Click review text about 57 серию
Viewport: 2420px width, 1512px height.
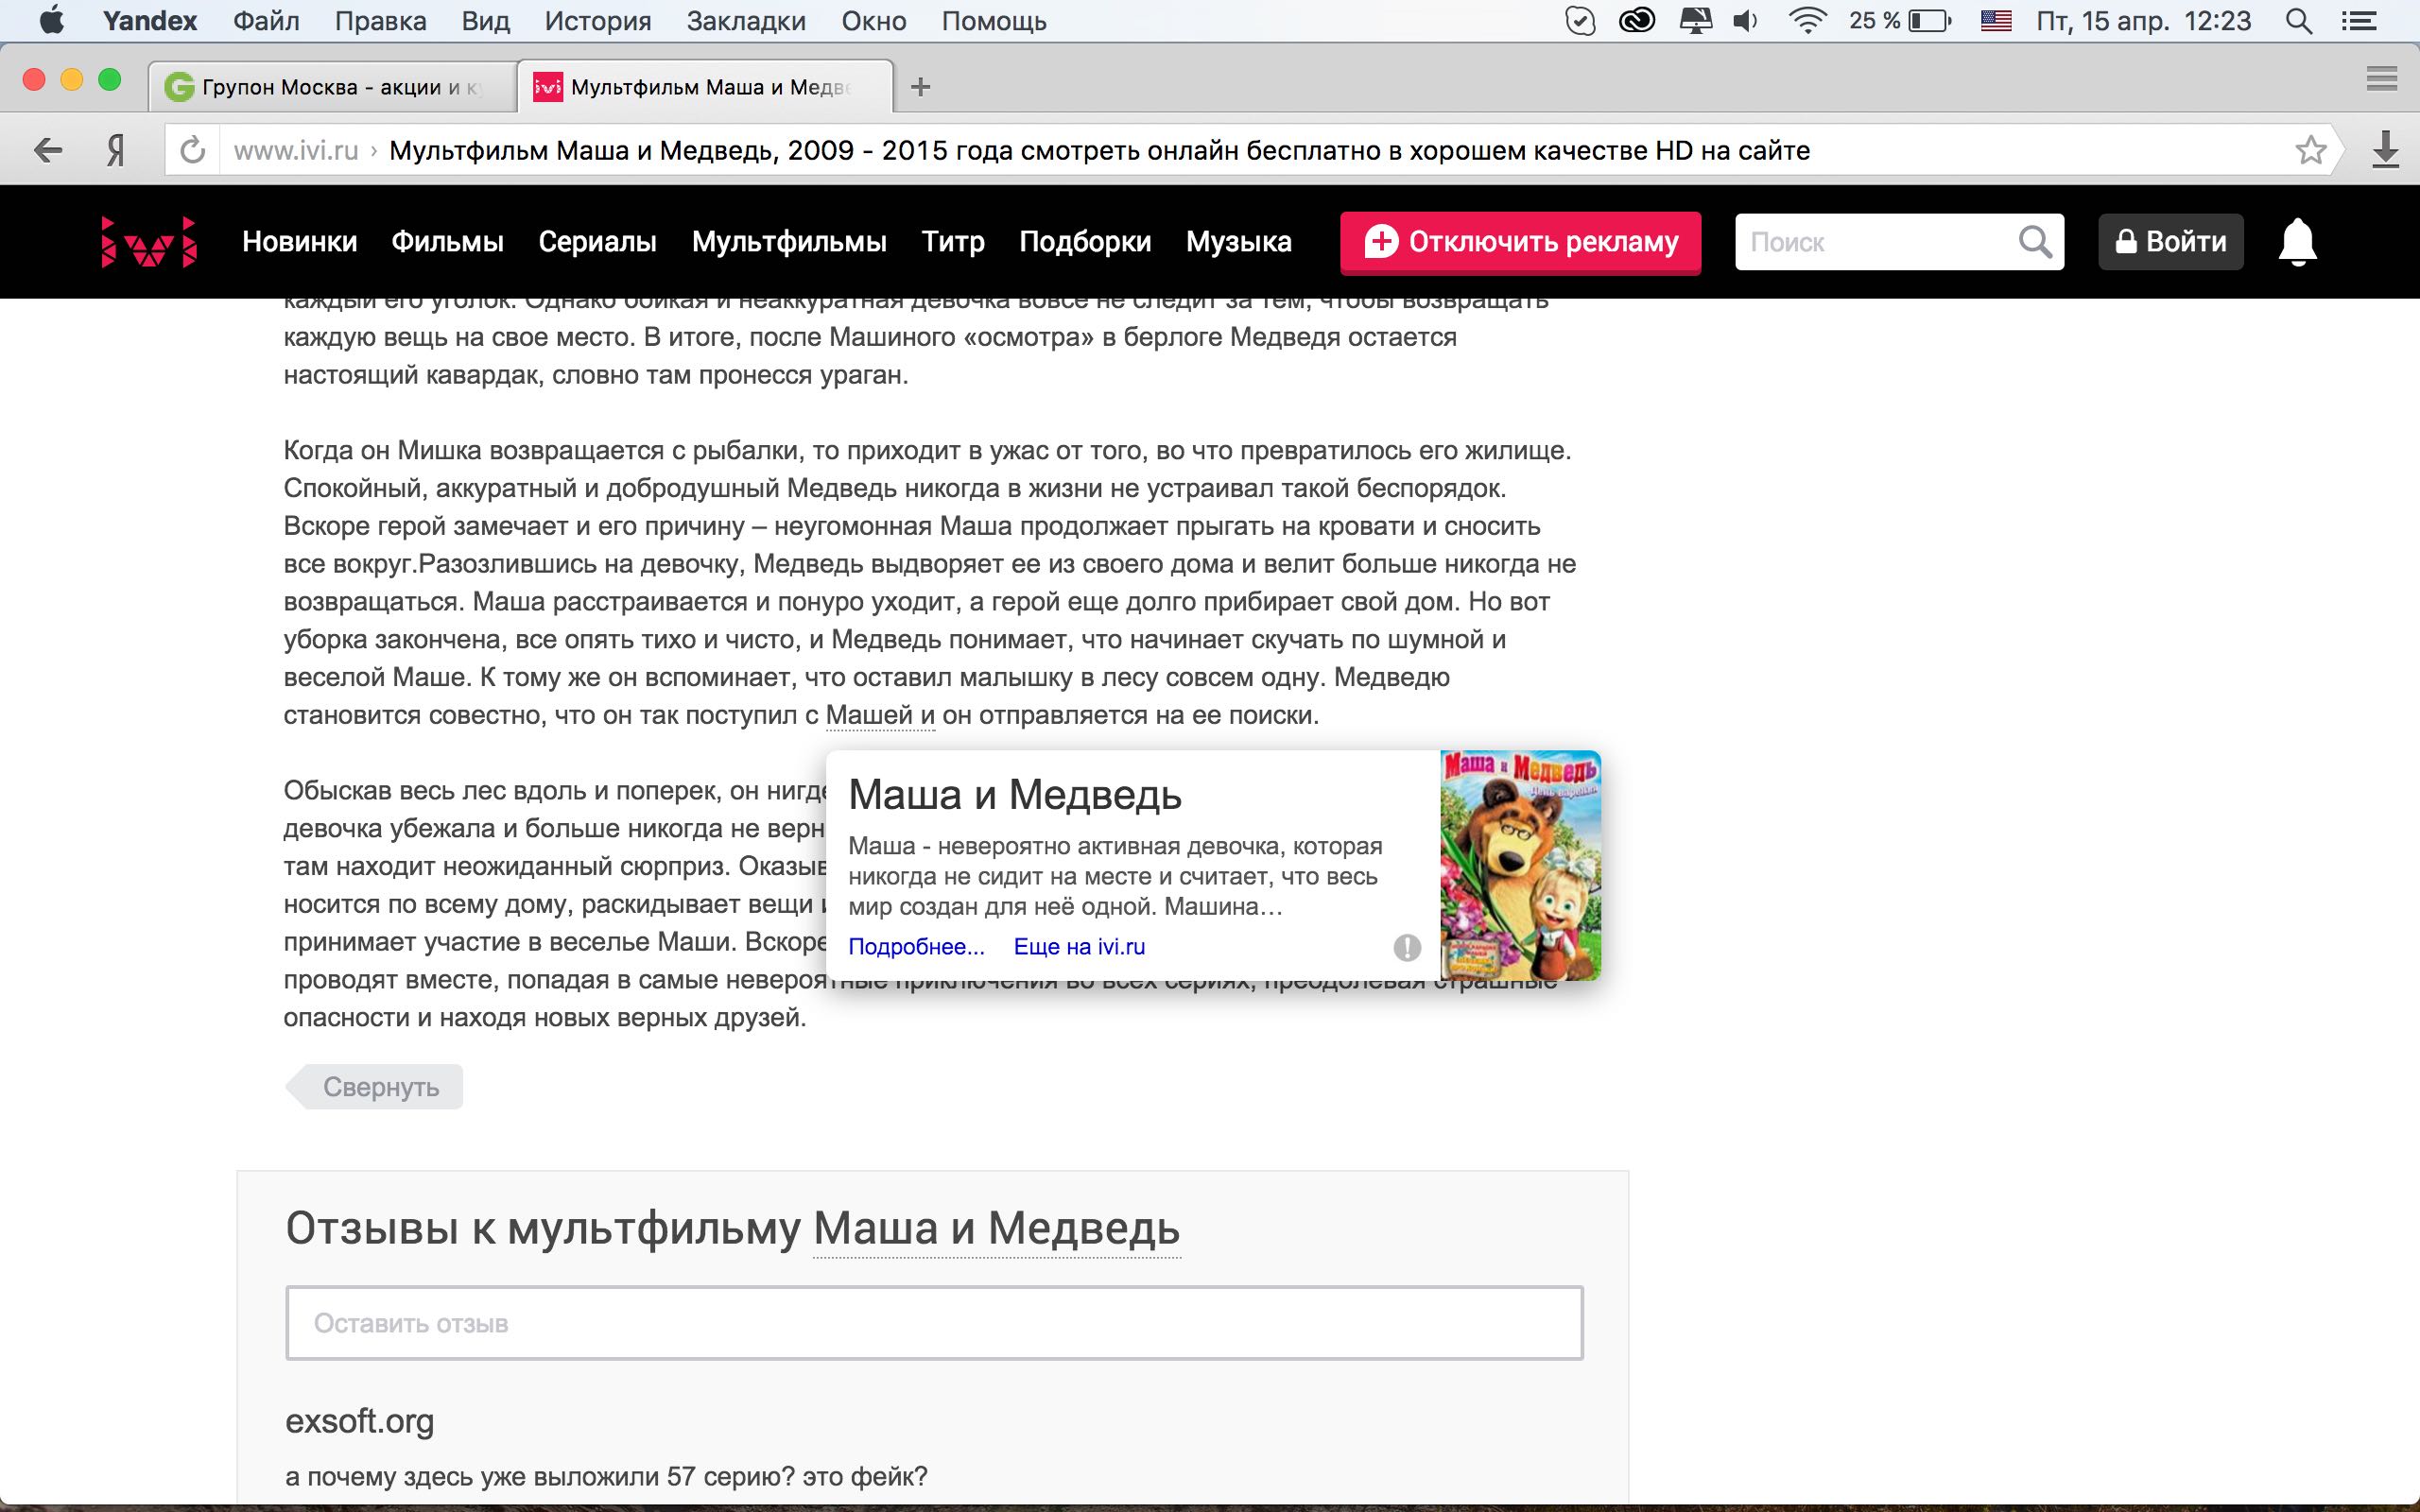point(607,1476)
